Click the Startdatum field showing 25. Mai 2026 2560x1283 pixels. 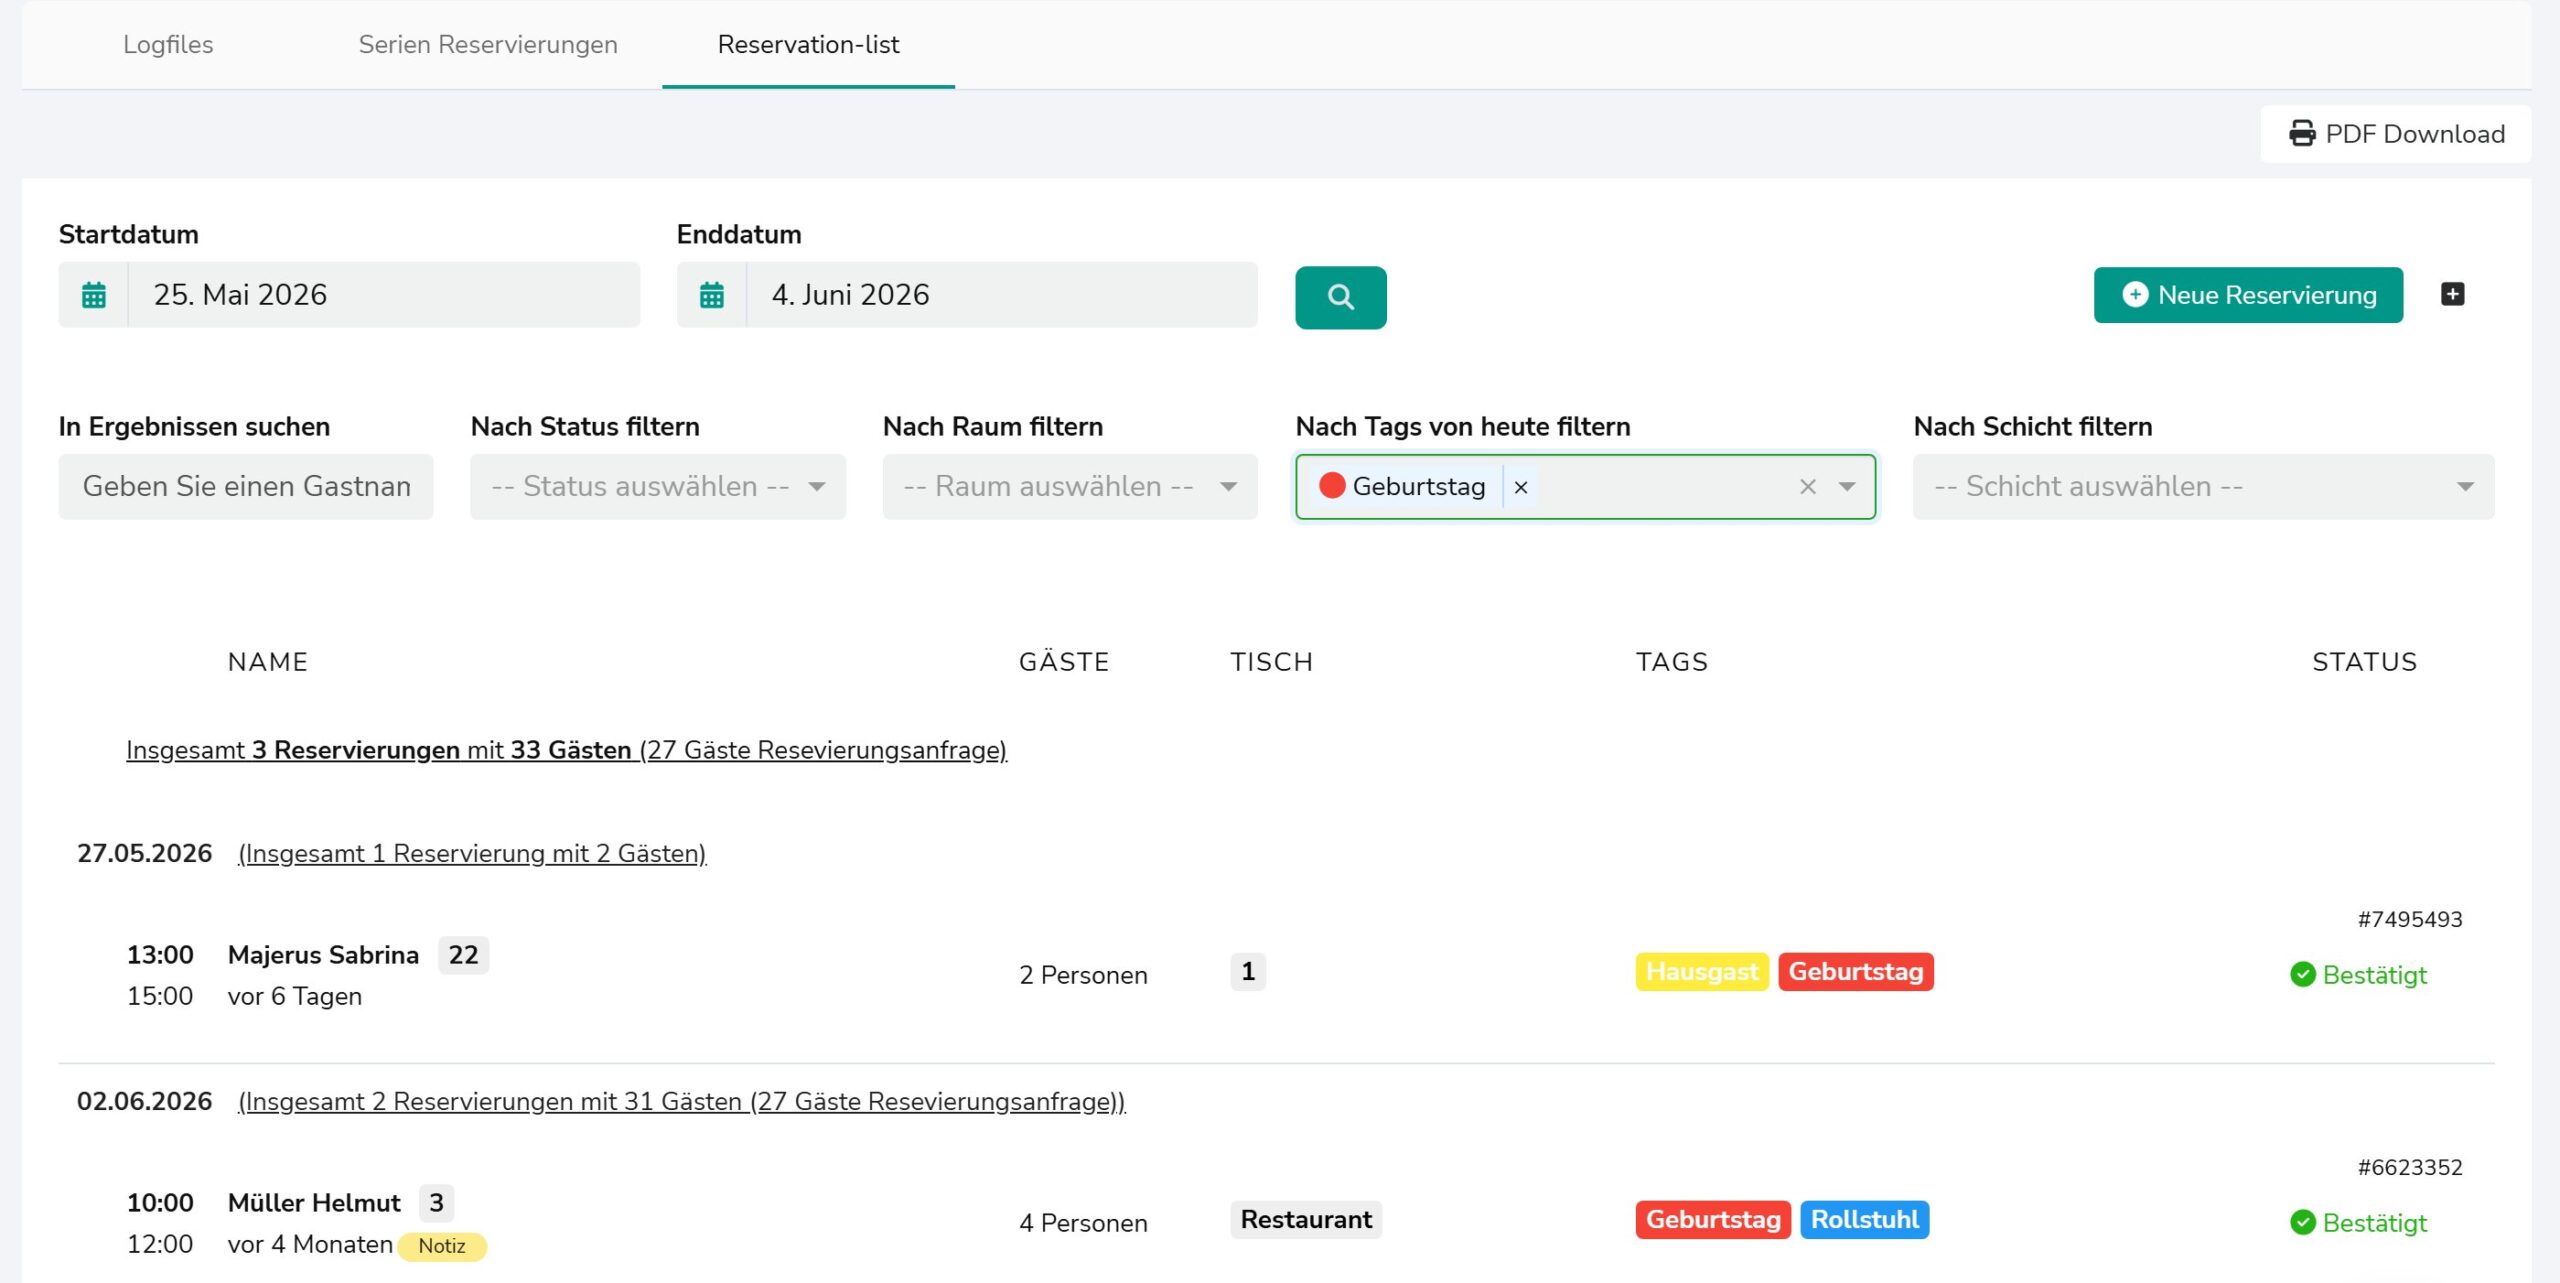click(x=384, y=295)
